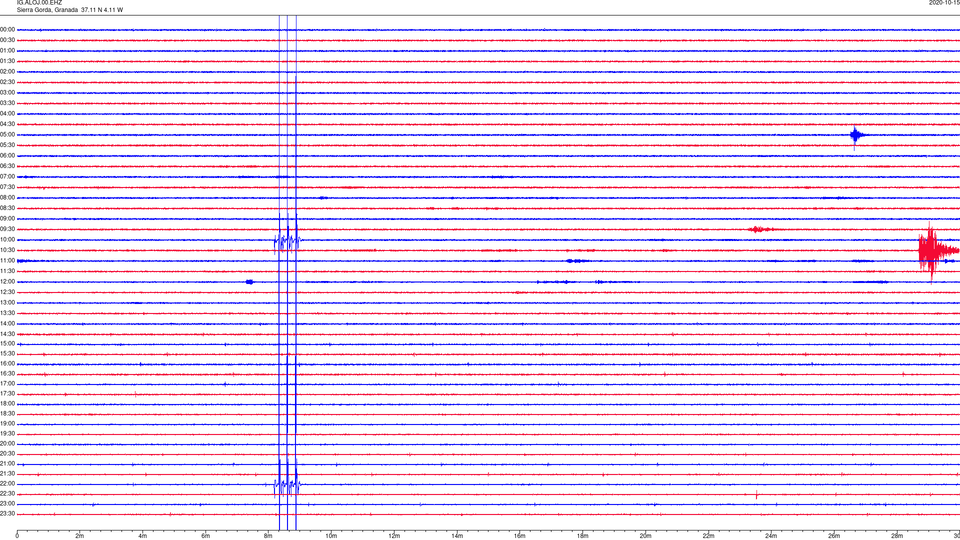Select the 00:00 trace time label
The height and width of the screenshot is (540, 960).
pyautogui.click(x=7, y=29)
